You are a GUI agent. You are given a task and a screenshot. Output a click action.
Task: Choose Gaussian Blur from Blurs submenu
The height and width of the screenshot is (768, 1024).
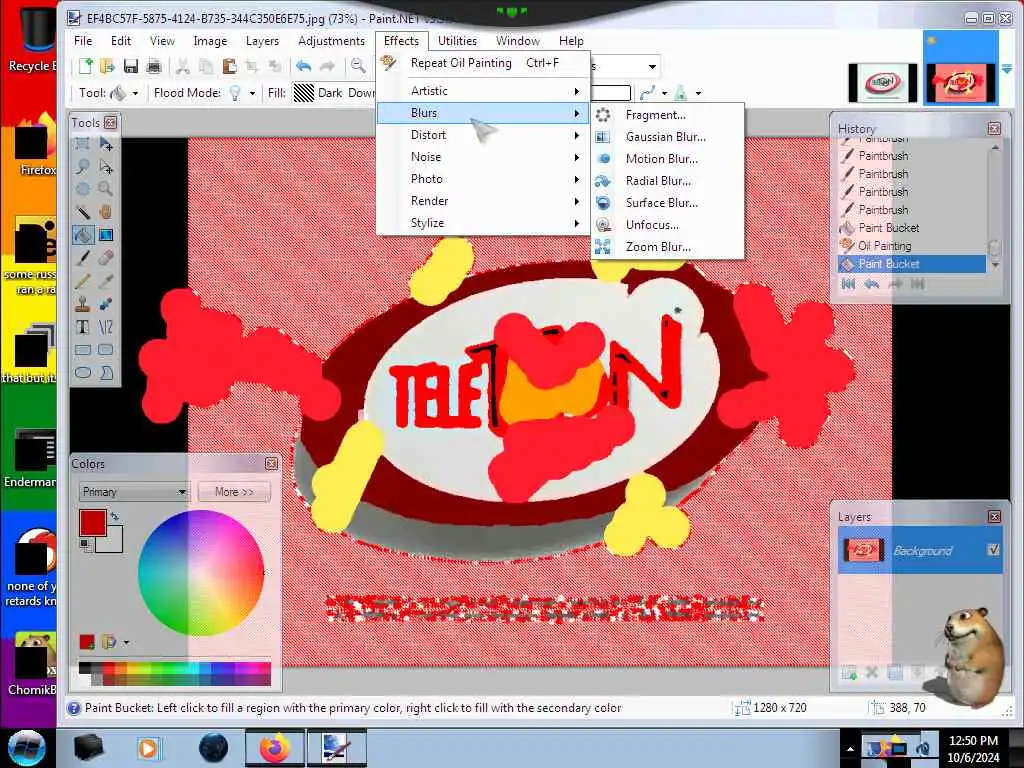pos(667,136)
